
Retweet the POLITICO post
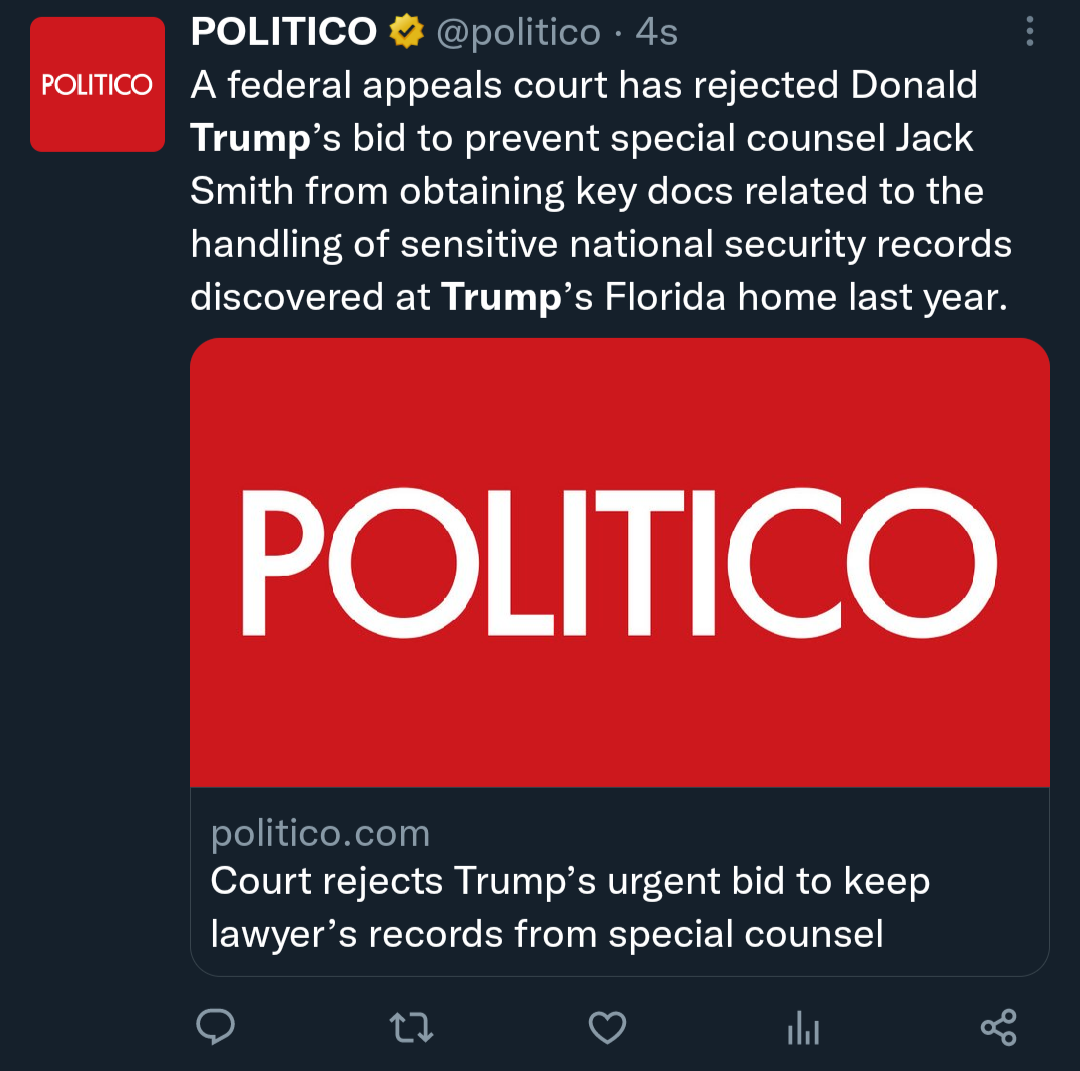tap(410, 1027)
